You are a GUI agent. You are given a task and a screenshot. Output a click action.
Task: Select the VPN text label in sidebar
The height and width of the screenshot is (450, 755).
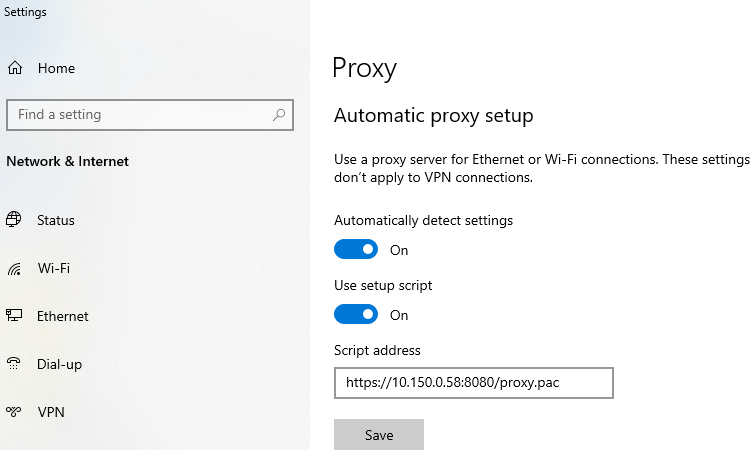51,412
